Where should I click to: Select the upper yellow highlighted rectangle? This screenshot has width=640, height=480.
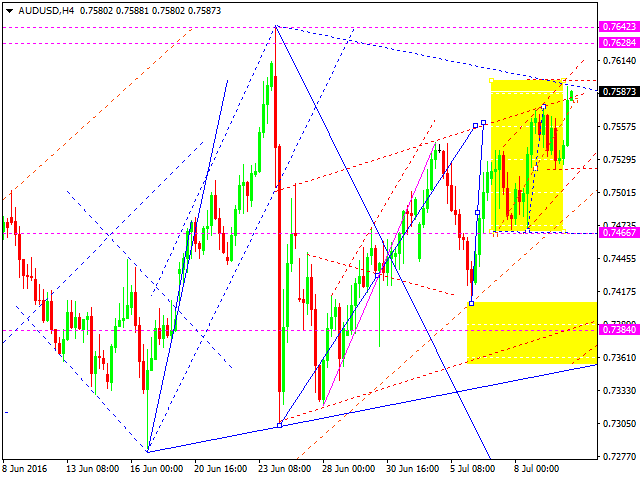click(527, 156)
